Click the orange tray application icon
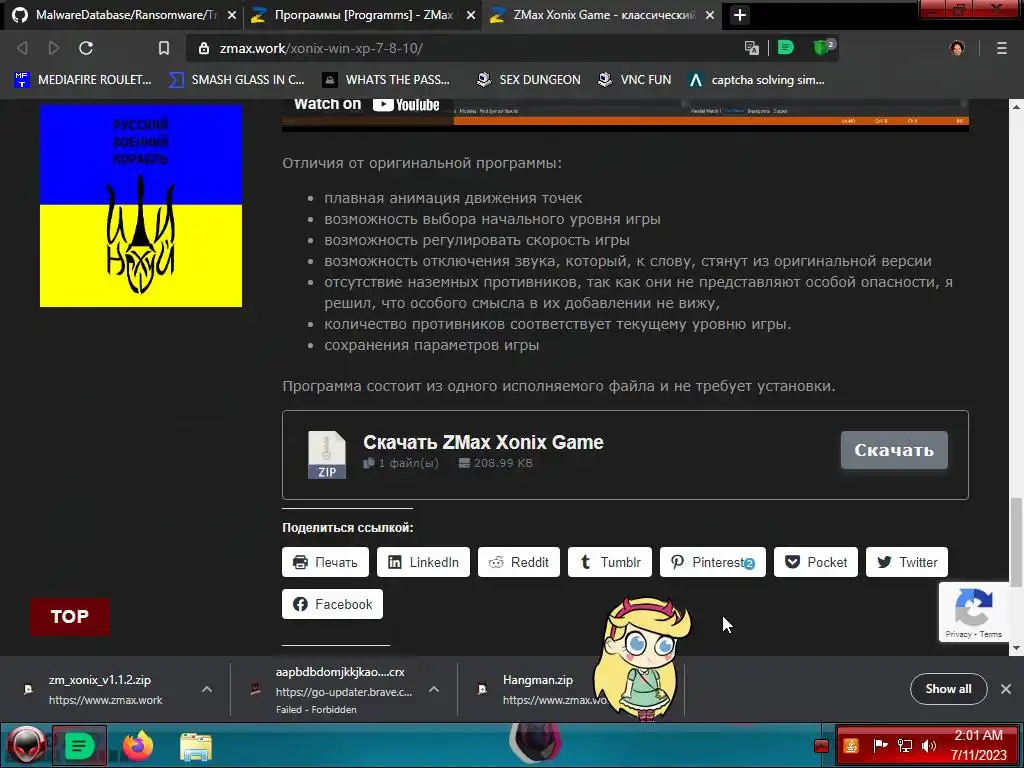Image resolution: width=1024 pixels, height=768 pixels. 851,745
